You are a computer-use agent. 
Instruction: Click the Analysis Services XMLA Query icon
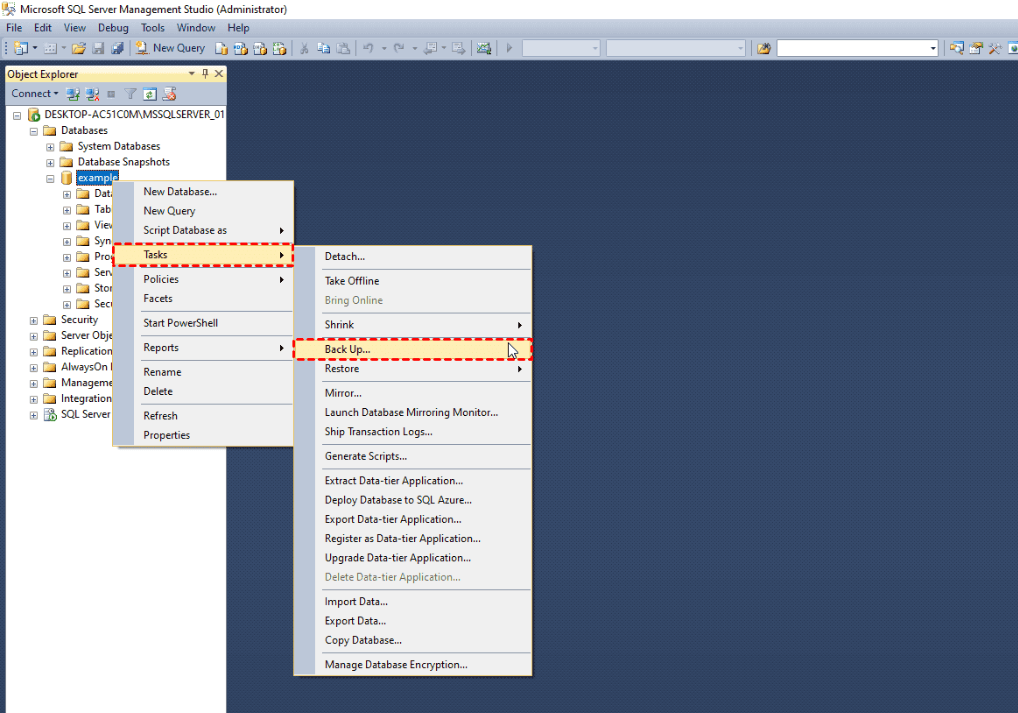click(x=280, y=48)
